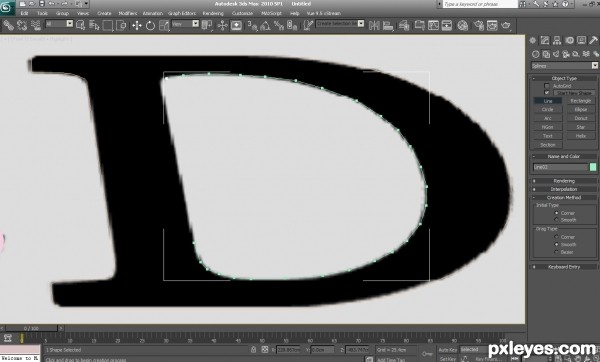Viewport: 600px width, 362px height.
Task: Click the Mirror tool icon
Action: [374, 25]
